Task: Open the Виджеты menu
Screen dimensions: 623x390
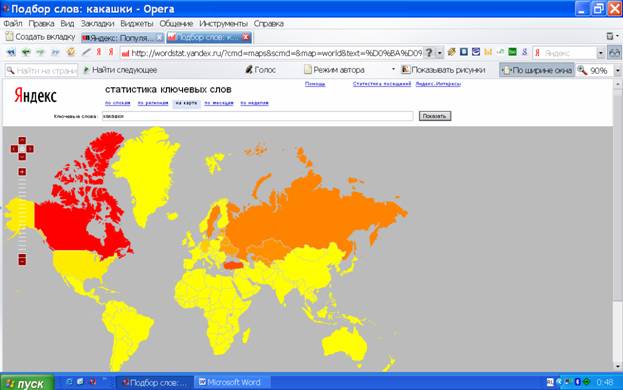Action: (137, 23)
